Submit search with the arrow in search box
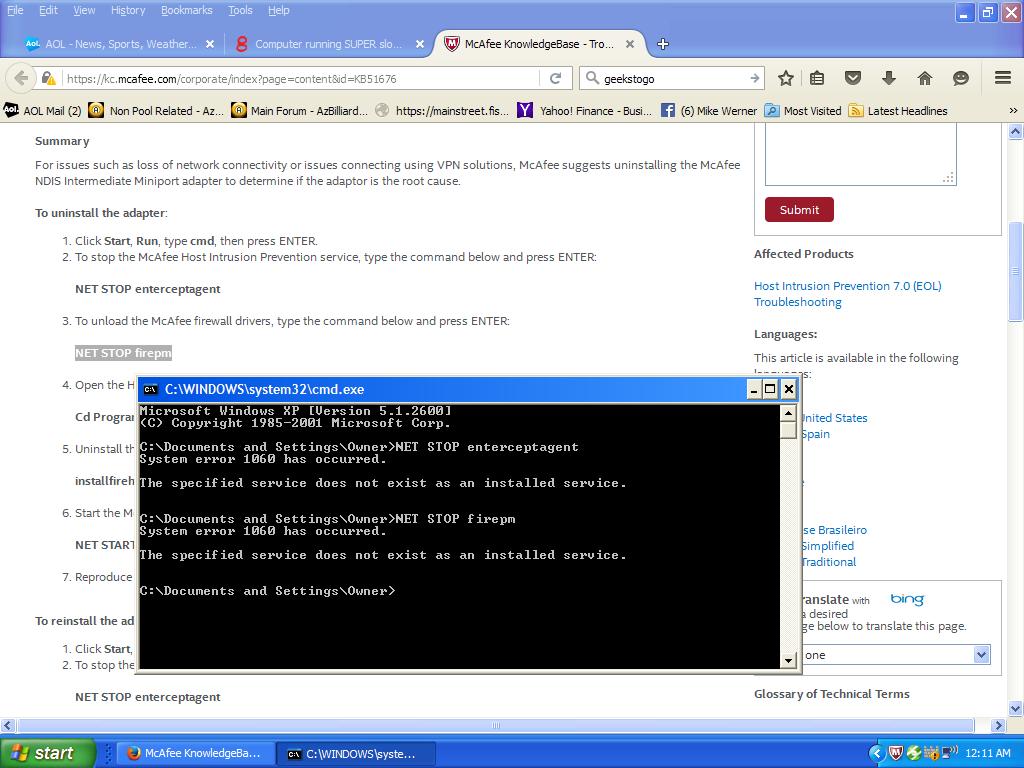 pos(754,78)
